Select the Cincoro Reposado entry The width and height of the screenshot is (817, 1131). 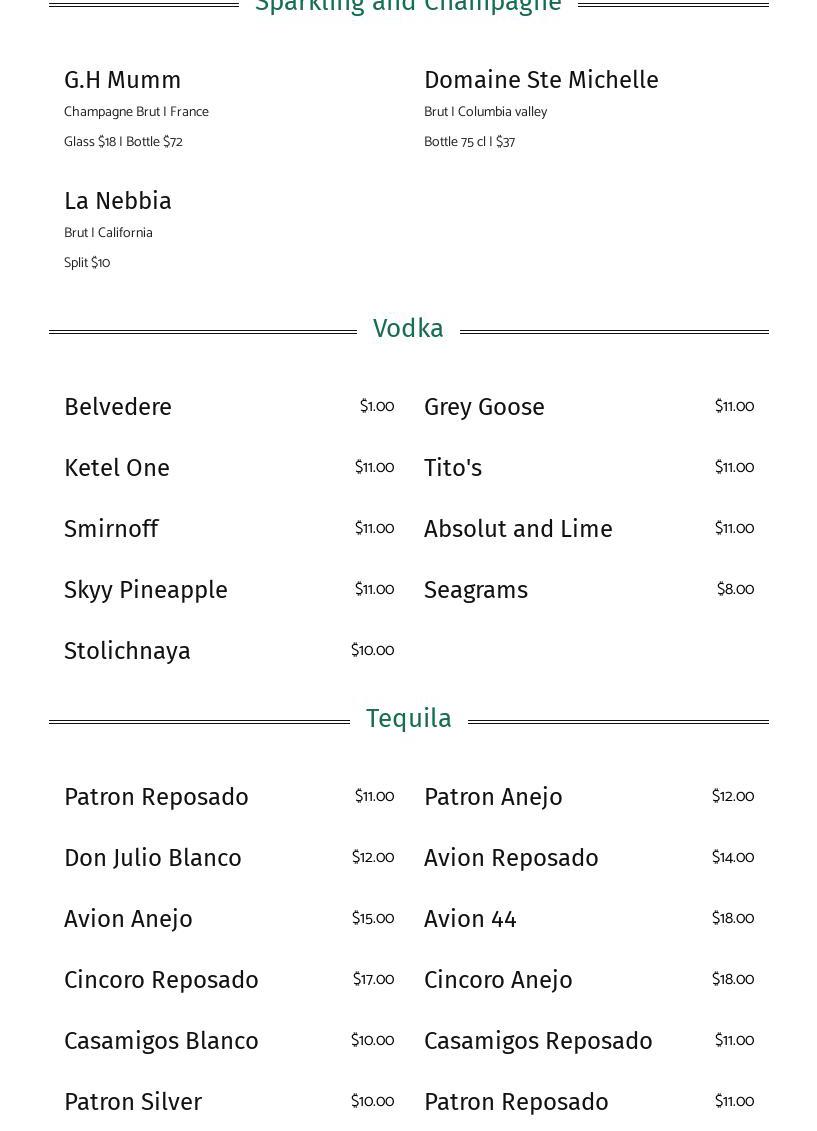pos(161,980)
